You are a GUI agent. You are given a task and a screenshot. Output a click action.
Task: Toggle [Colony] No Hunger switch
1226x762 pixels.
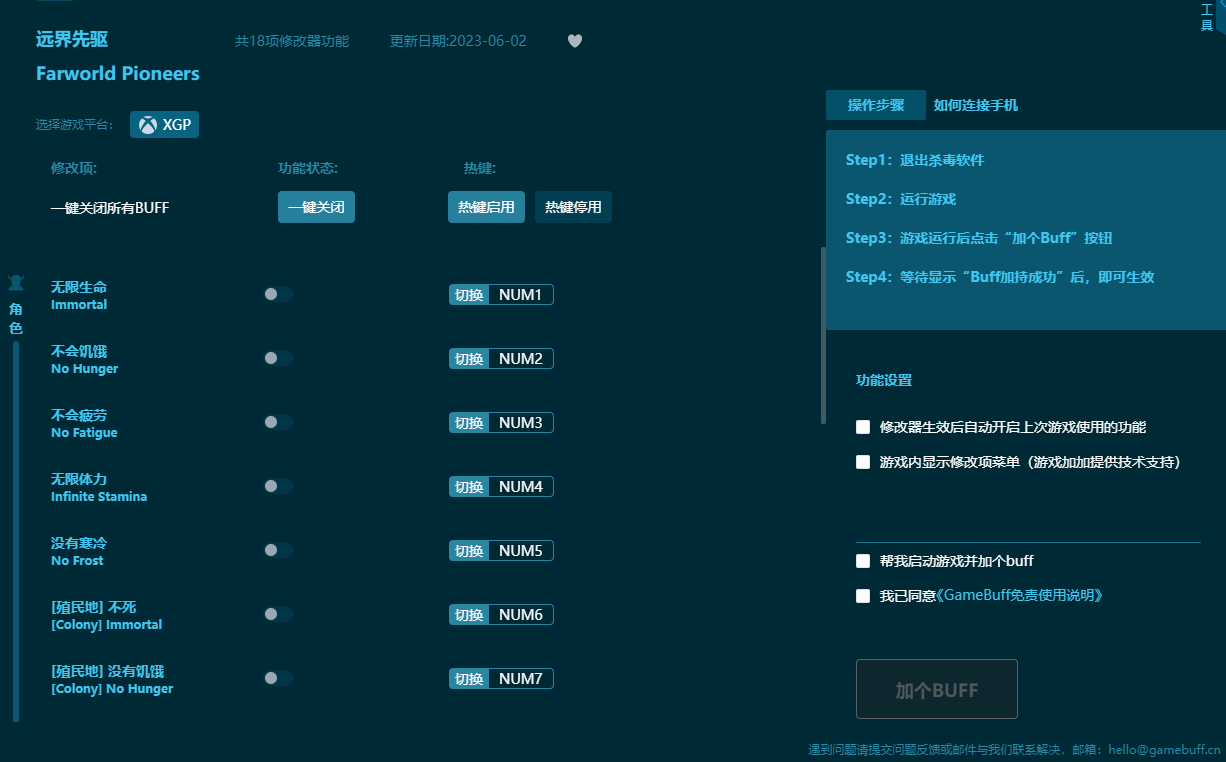click(x=278, y=678)
